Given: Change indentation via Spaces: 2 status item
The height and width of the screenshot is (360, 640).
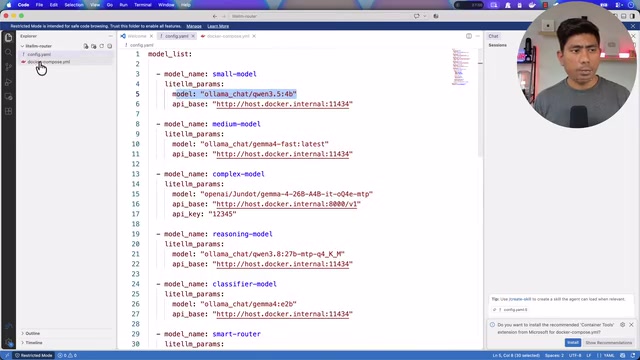Looking at the screenshot, I should point(554,355).
